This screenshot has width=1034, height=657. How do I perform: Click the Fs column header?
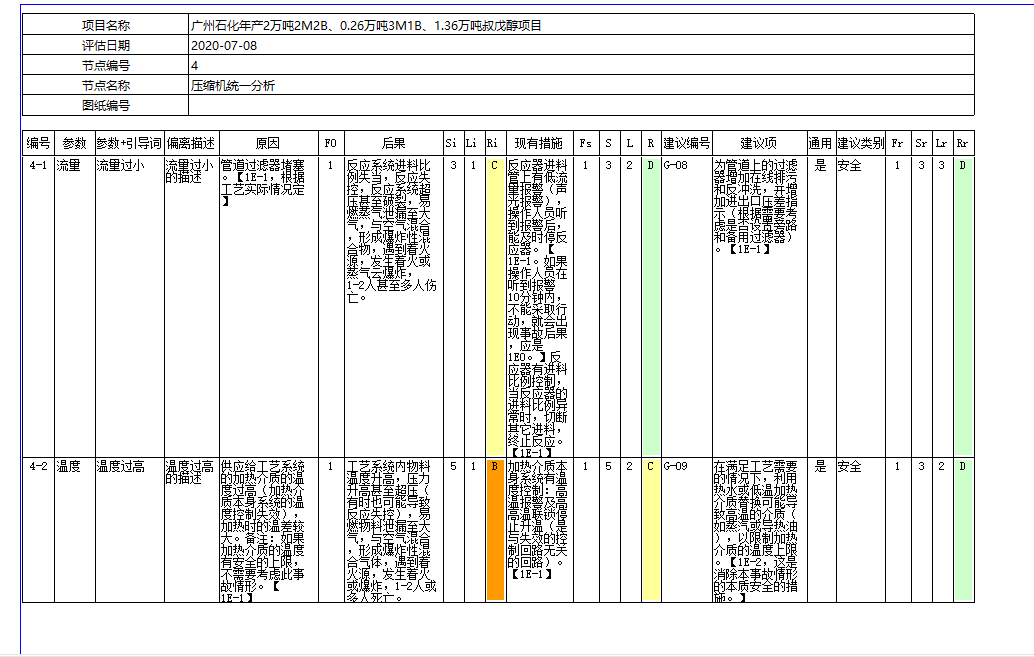tap(586, 143)
